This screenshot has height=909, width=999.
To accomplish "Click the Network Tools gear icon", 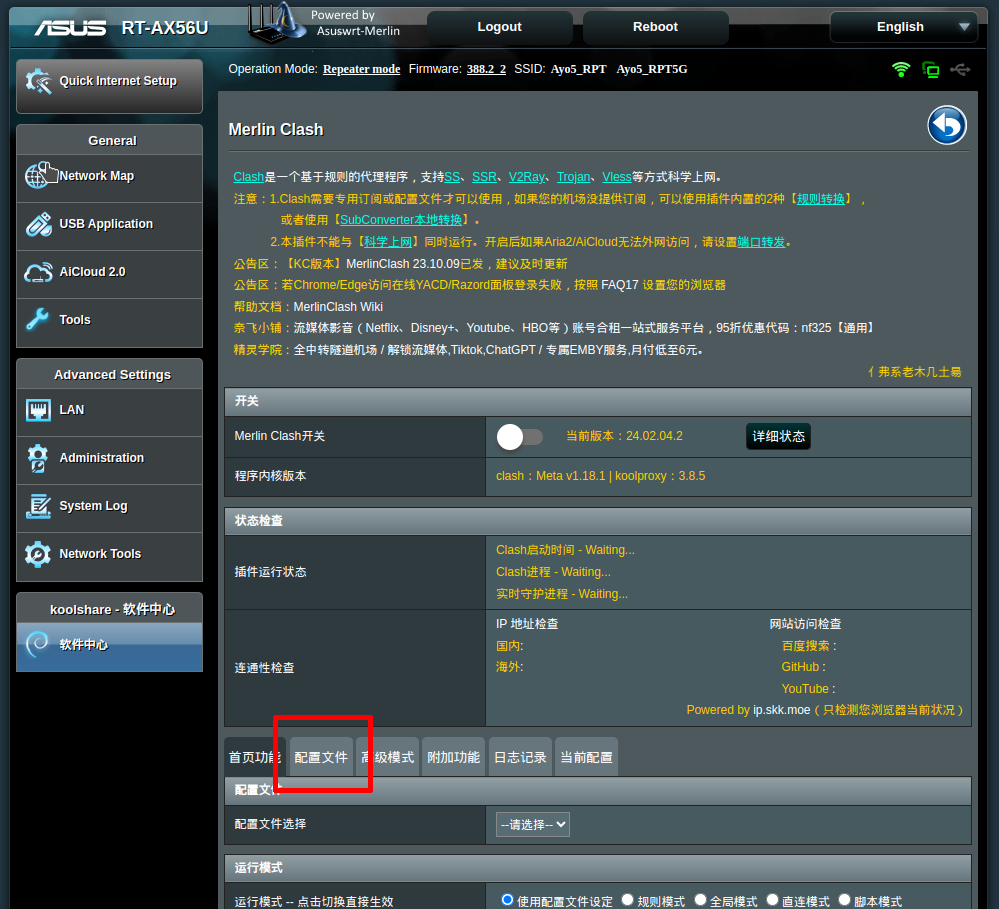I will click(38, 554).
